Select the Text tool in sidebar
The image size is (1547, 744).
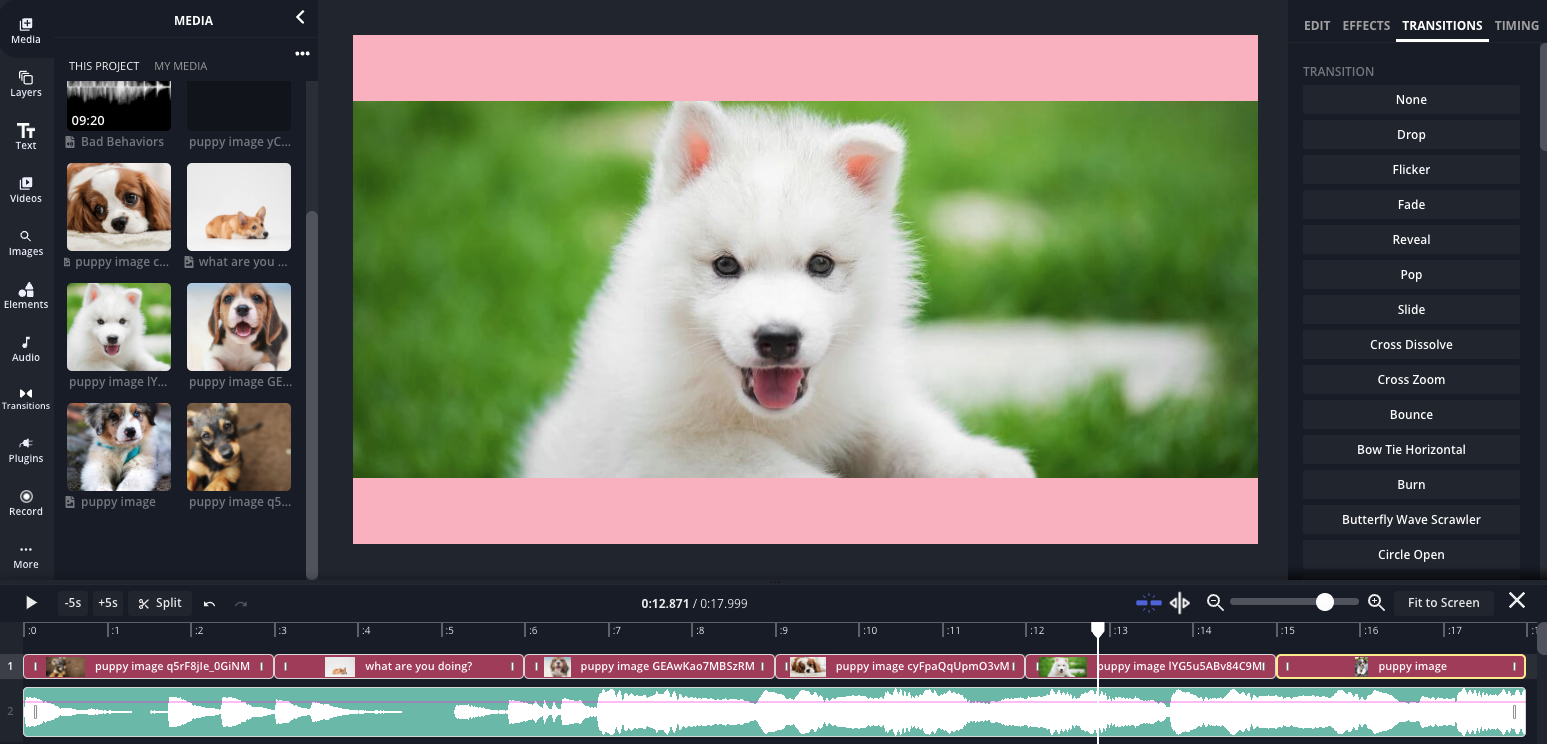26,136
